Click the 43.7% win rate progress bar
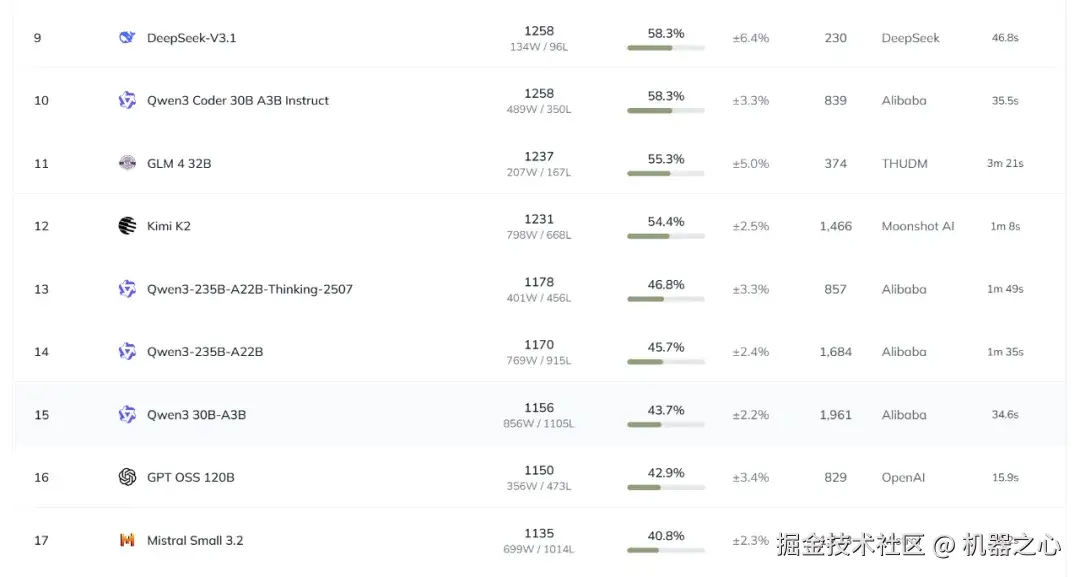This screenshot has width=1080, height=577. pos(665,424)
